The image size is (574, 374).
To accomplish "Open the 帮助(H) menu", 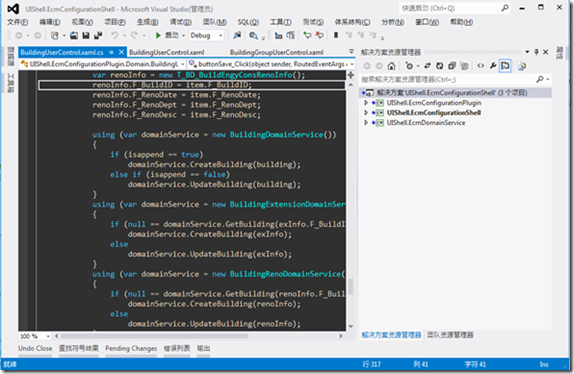I will 461,22.
